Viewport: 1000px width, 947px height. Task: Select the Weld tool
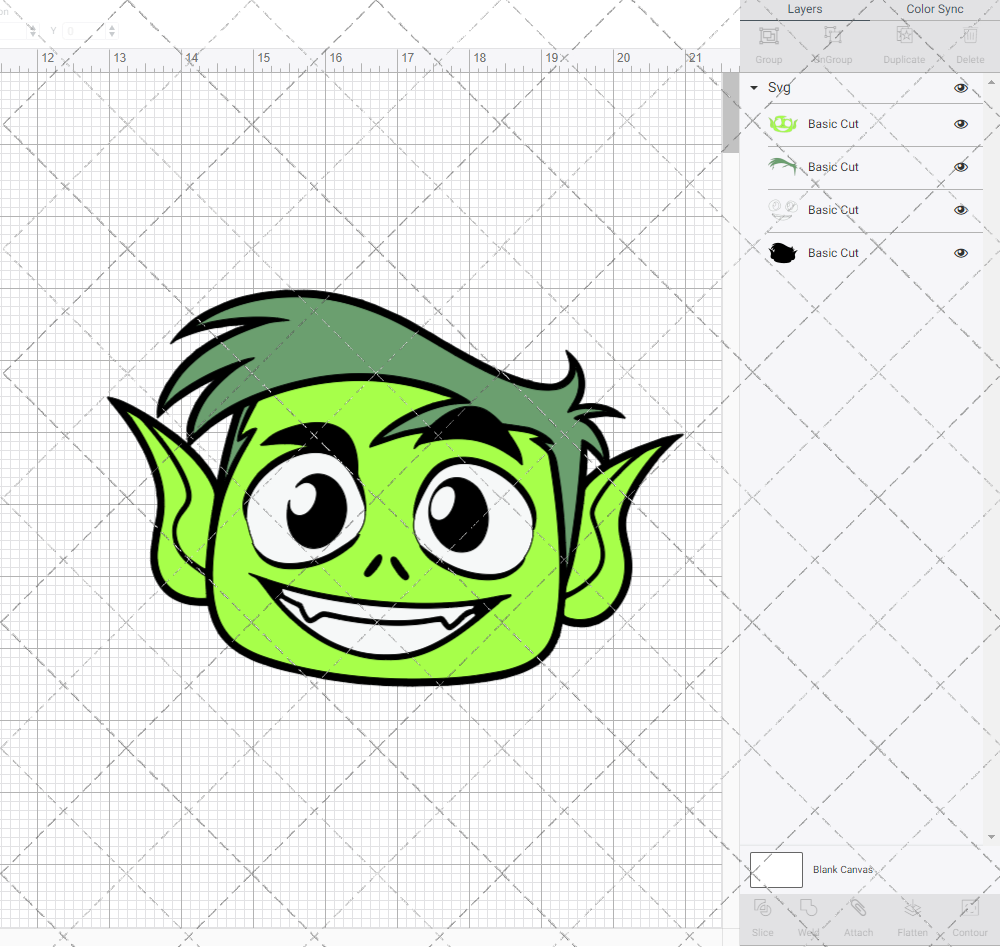click(808, 916)
